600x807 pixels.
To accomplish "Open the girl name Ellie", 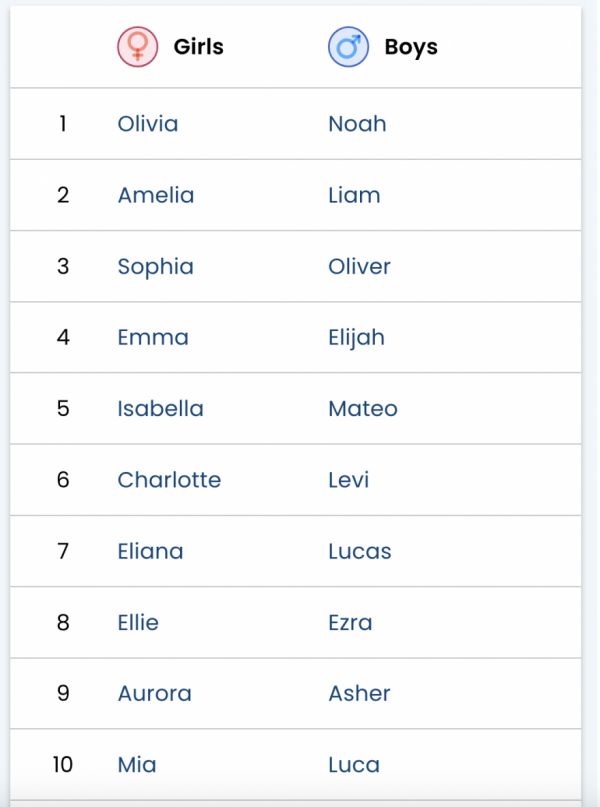I will coord(138,622).
